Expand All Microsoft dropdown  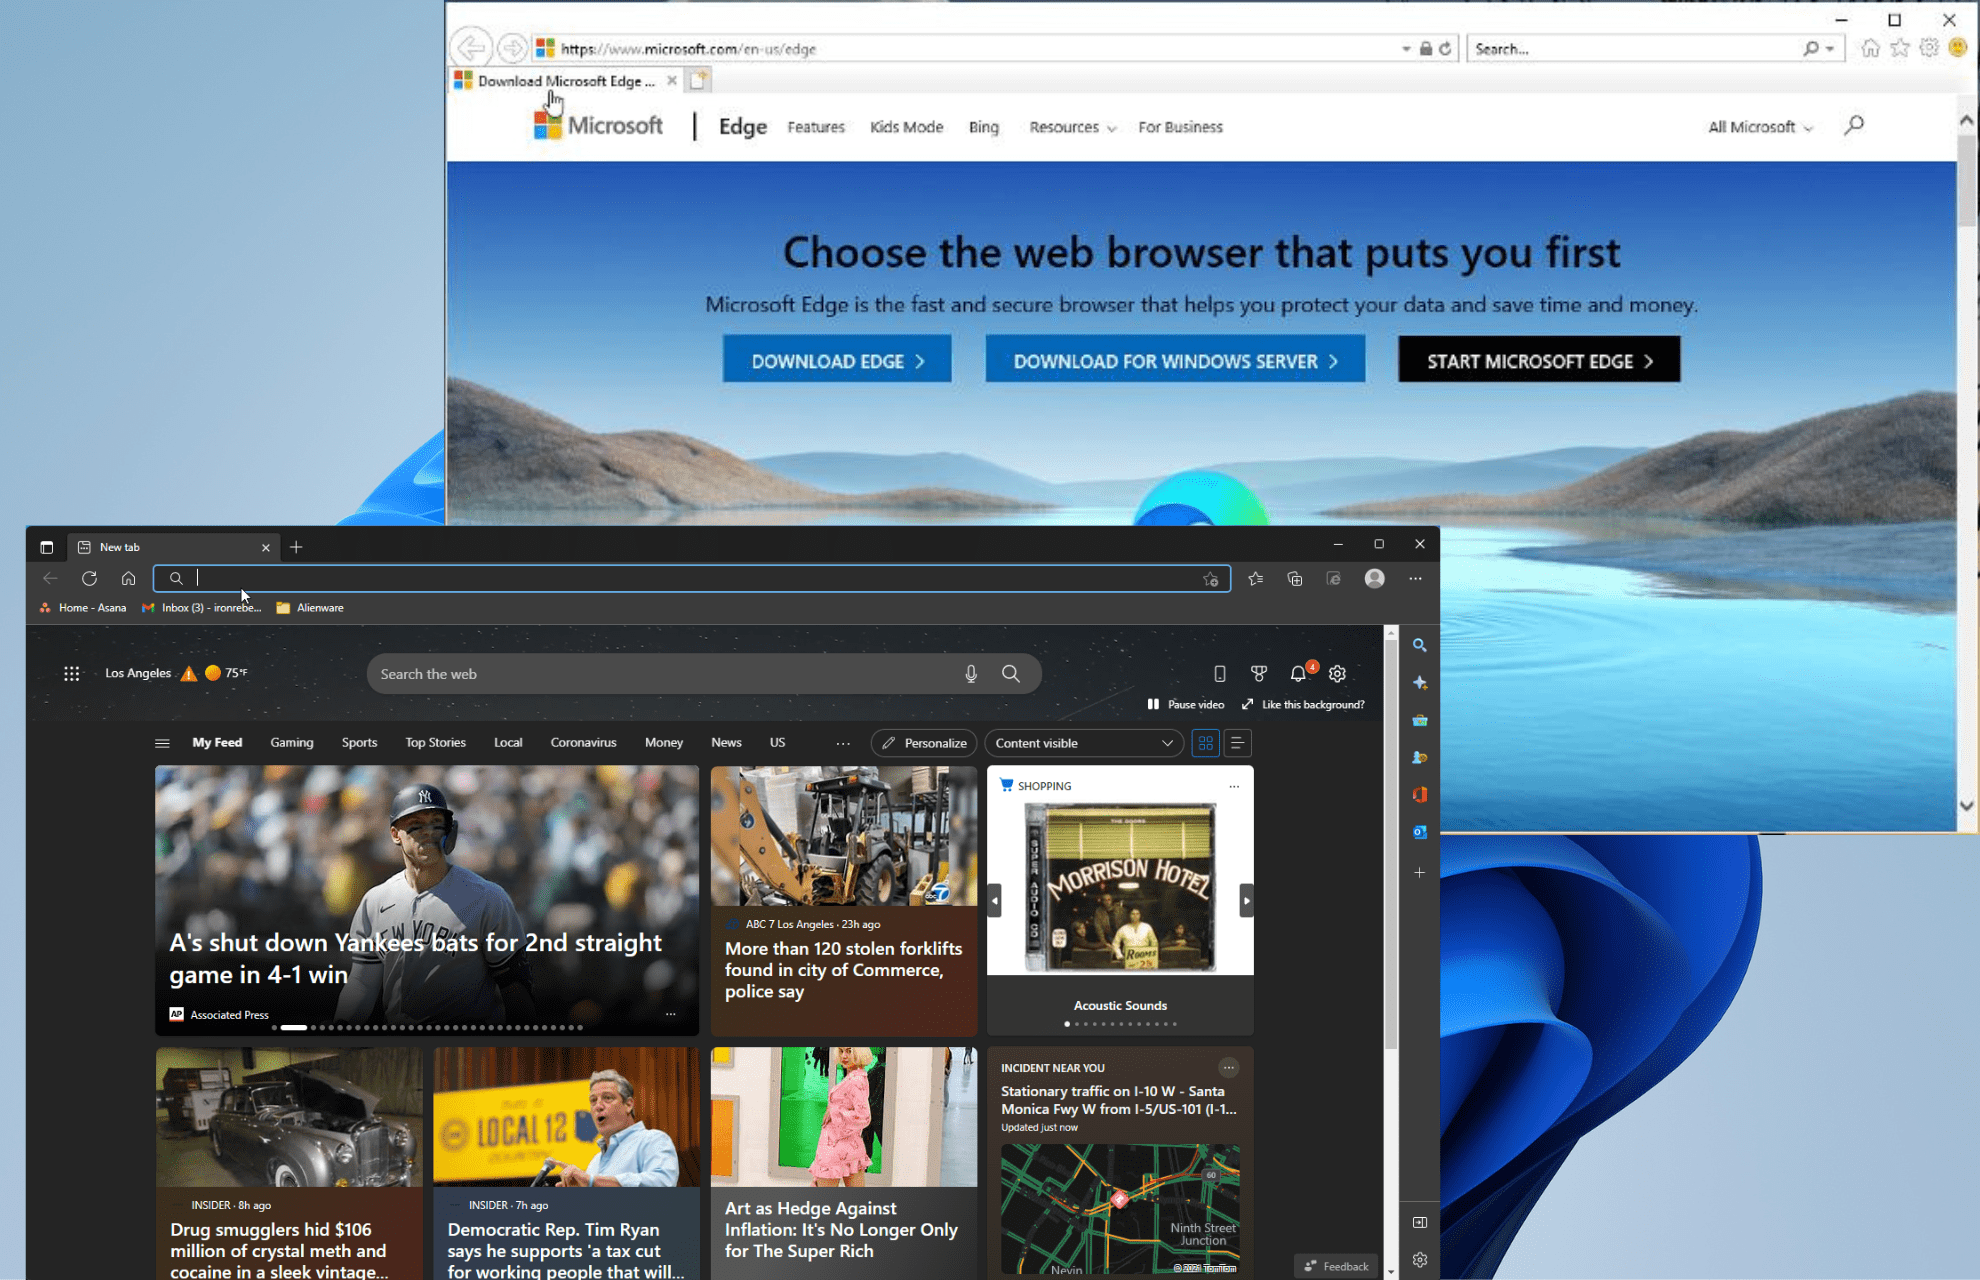pos(1760,127)
